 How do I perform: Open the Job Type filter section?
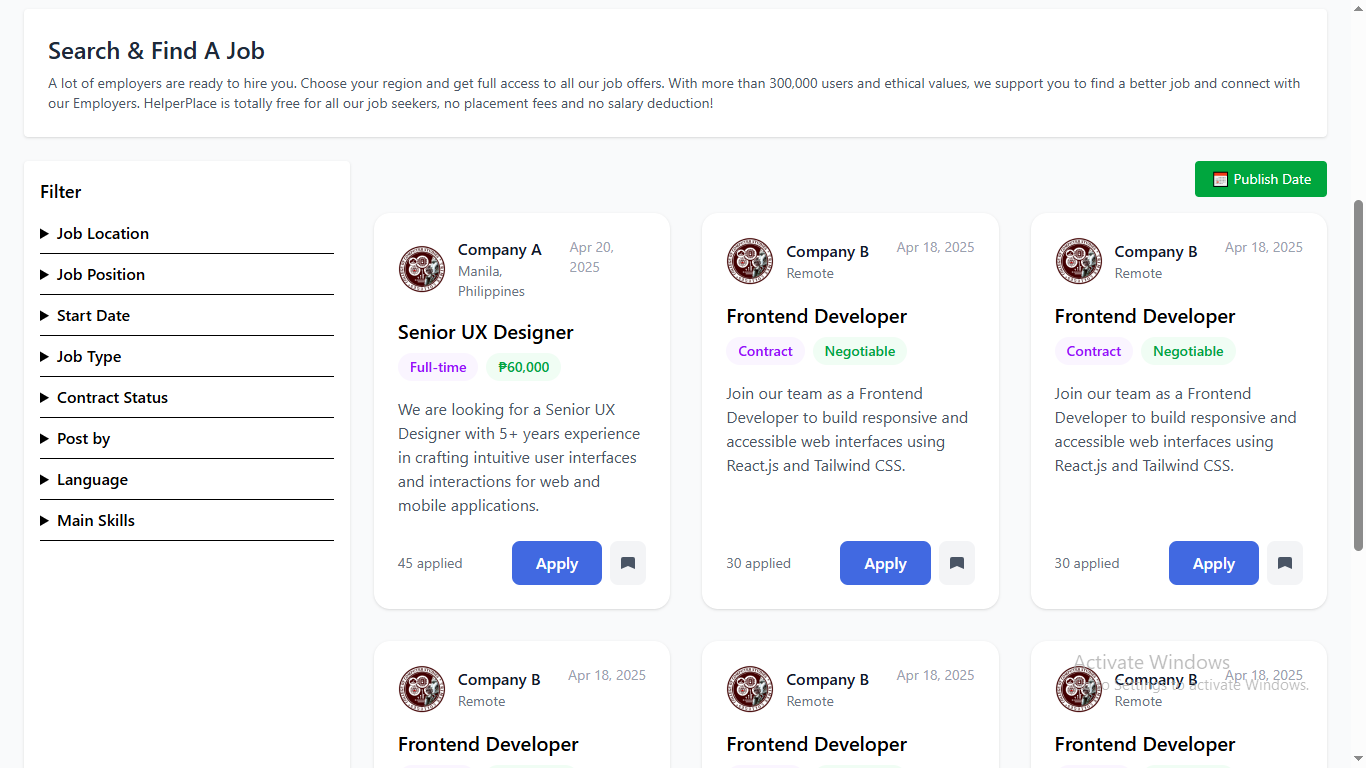[89, 357]
